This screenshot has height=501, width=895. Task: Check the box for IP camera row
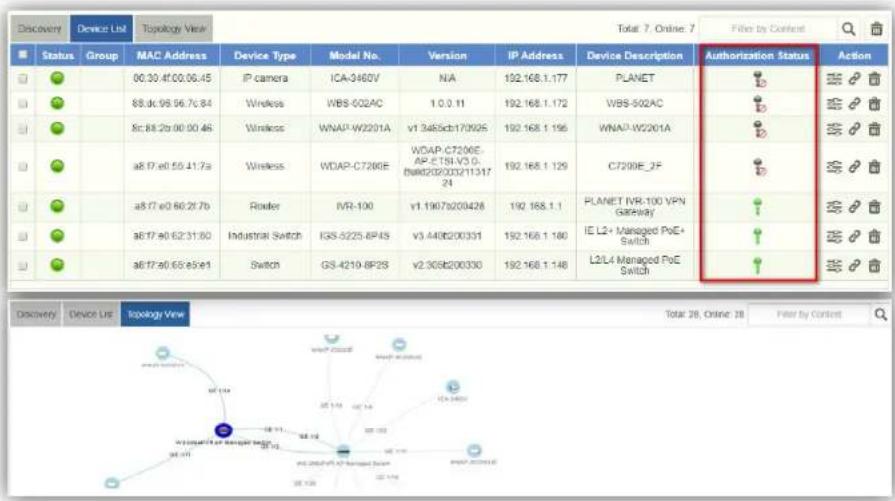click(23, 79)
